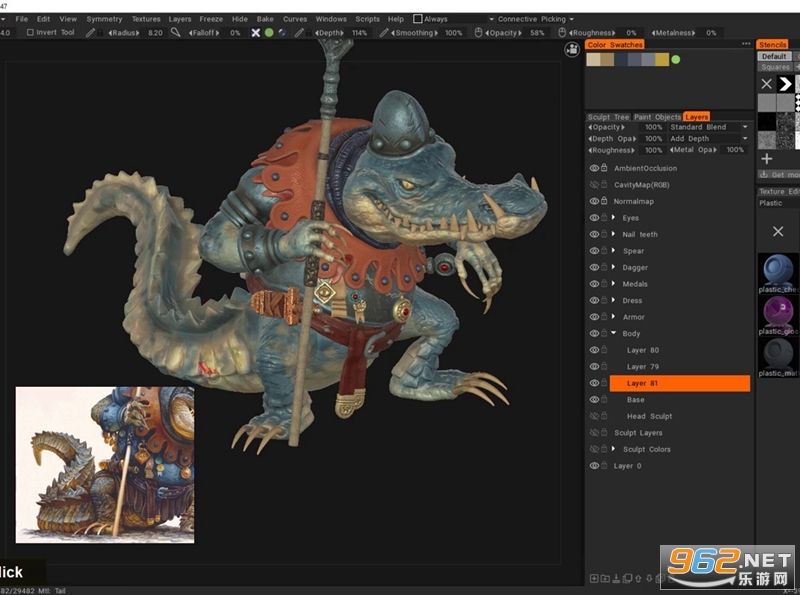This screenshot has width=800, height=595.
Task: Show the CavityMap(RGB) layer
Action: click(x=593, y=184)
